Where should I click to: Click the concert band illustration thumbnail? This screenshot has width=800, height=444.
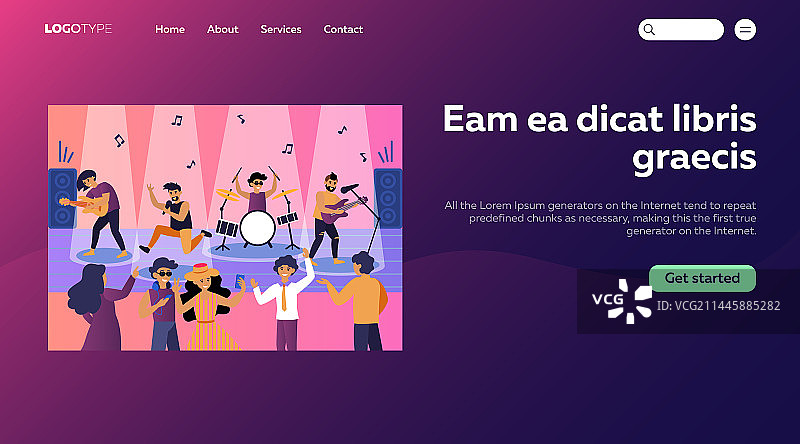point(225,228)
